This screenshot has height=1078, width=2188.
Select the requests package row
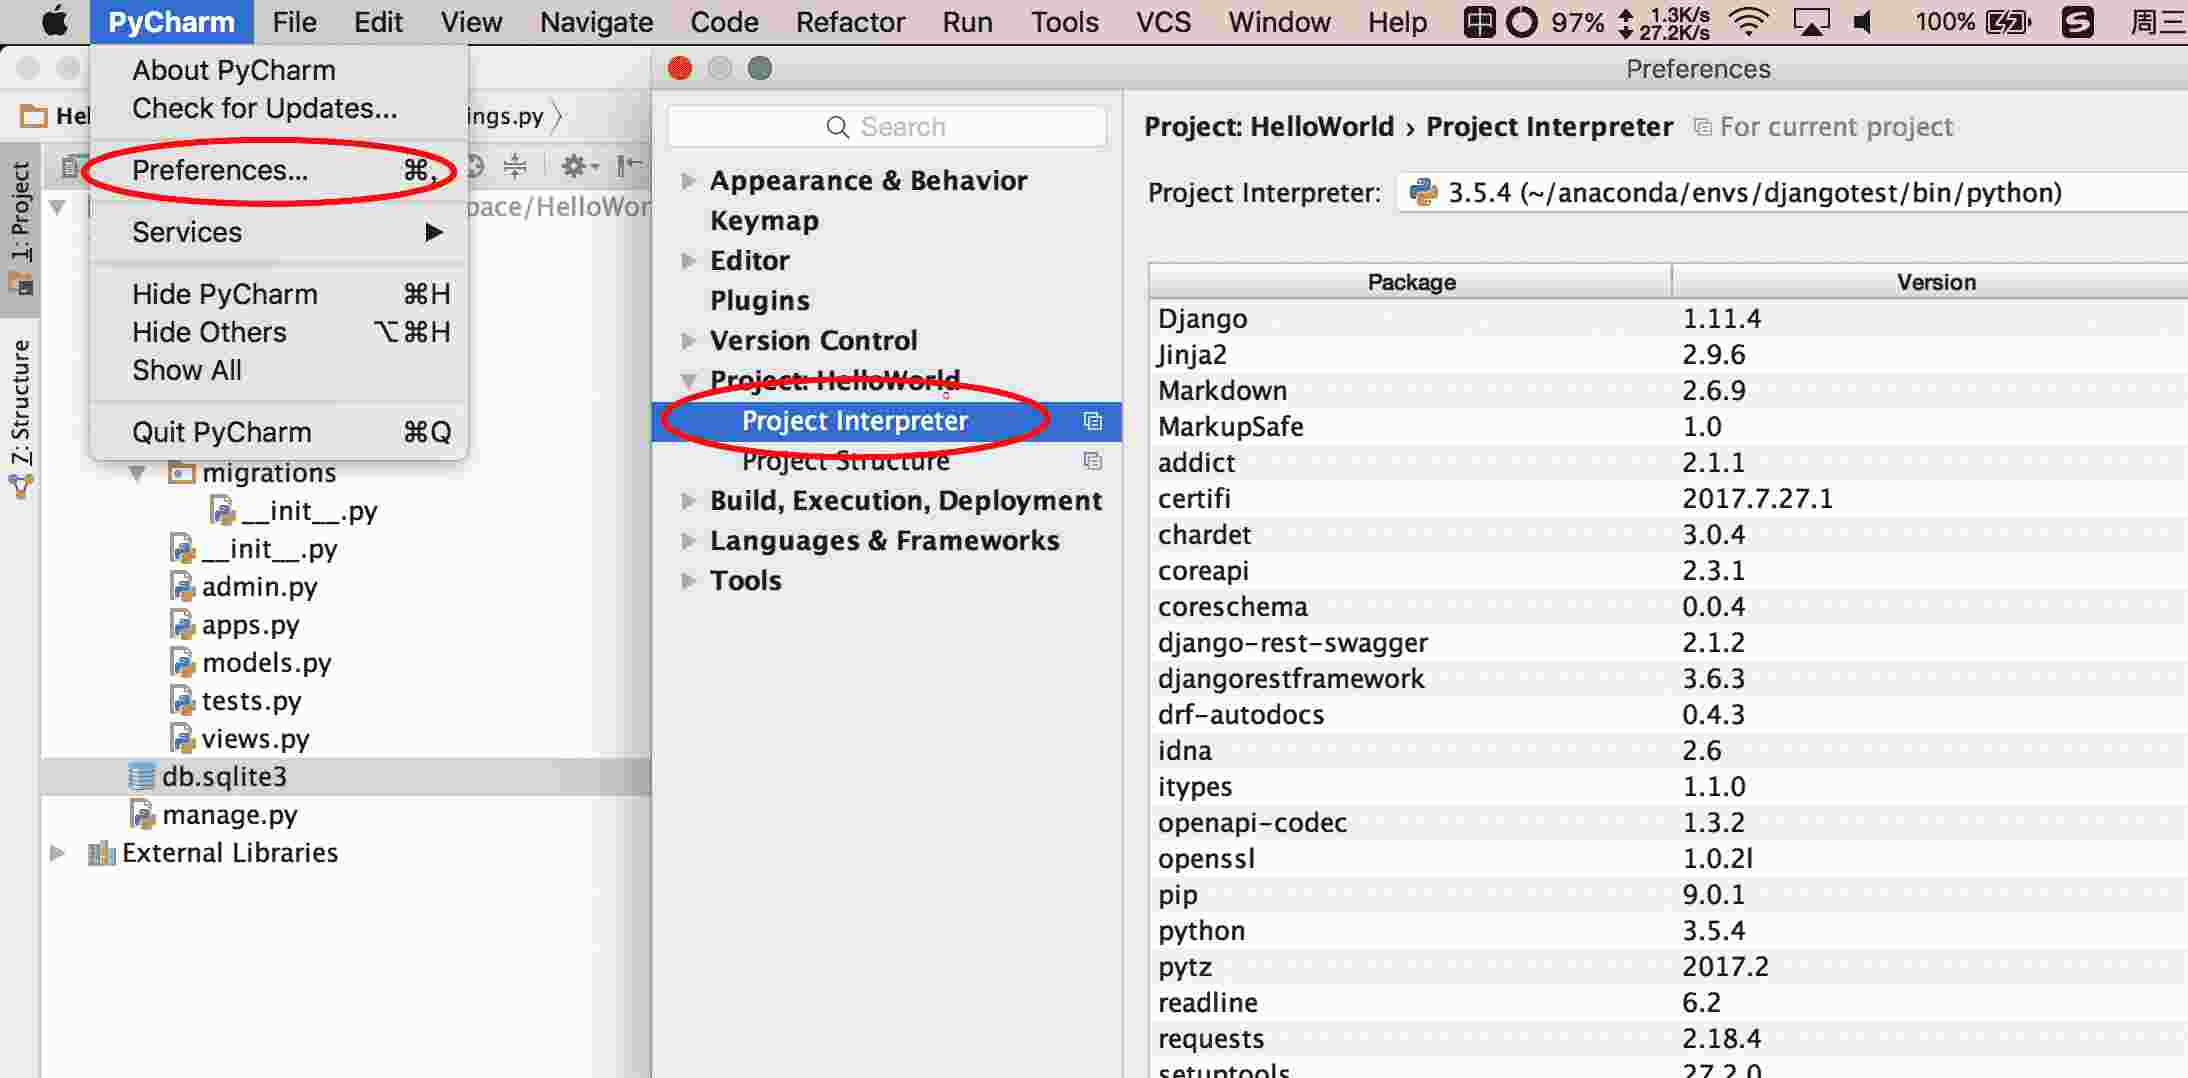point(1668,1039)
